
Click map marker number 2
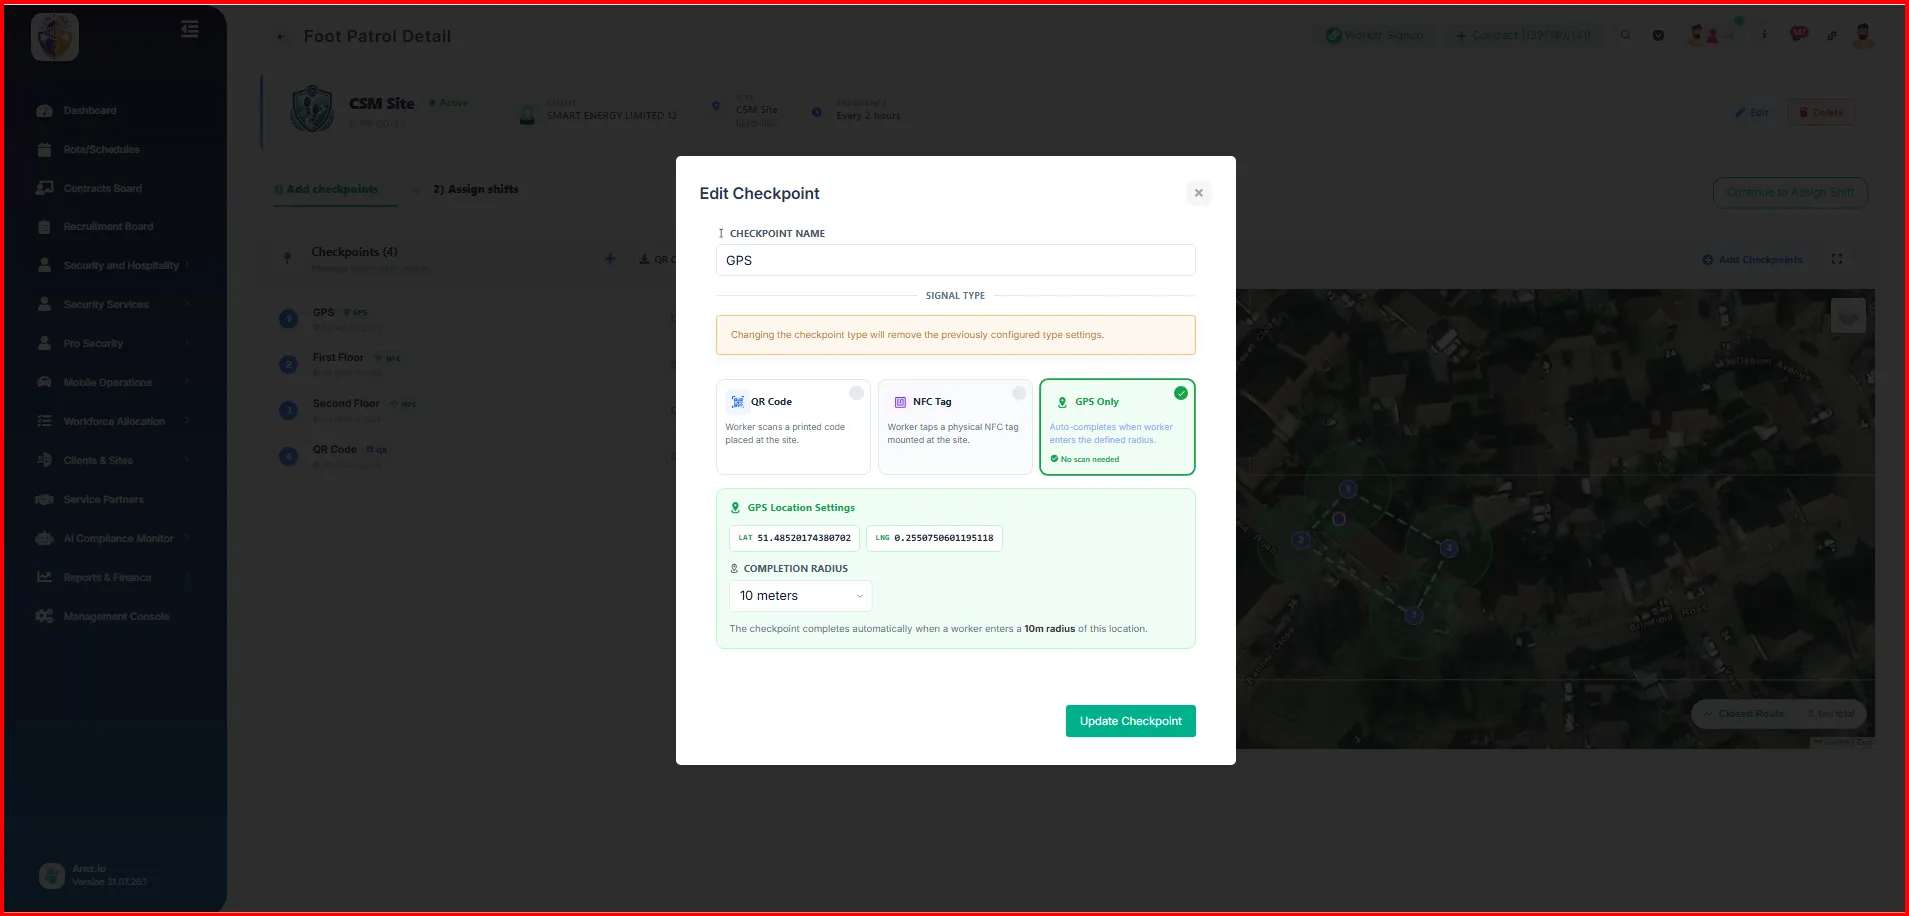click(x=1301, y=540)
